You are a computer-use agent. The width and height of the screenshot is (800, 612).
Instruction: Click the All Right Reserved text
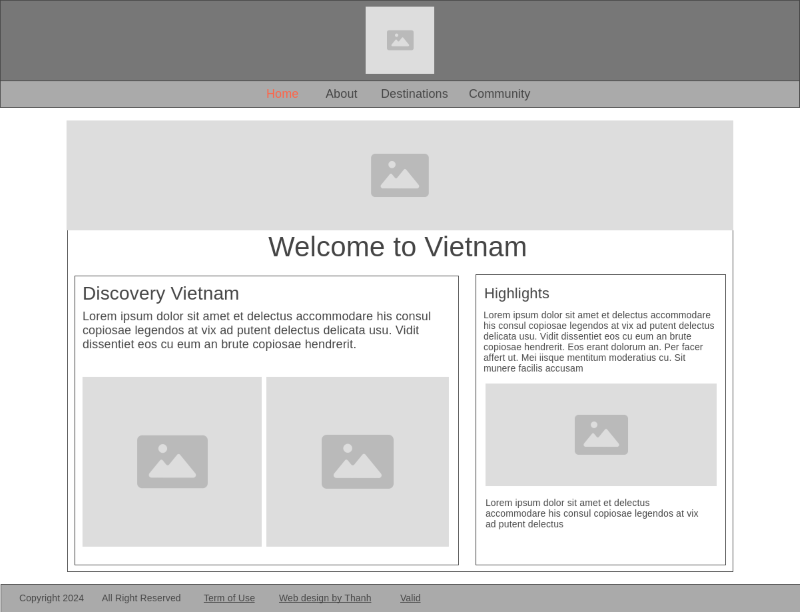(140, 597)
